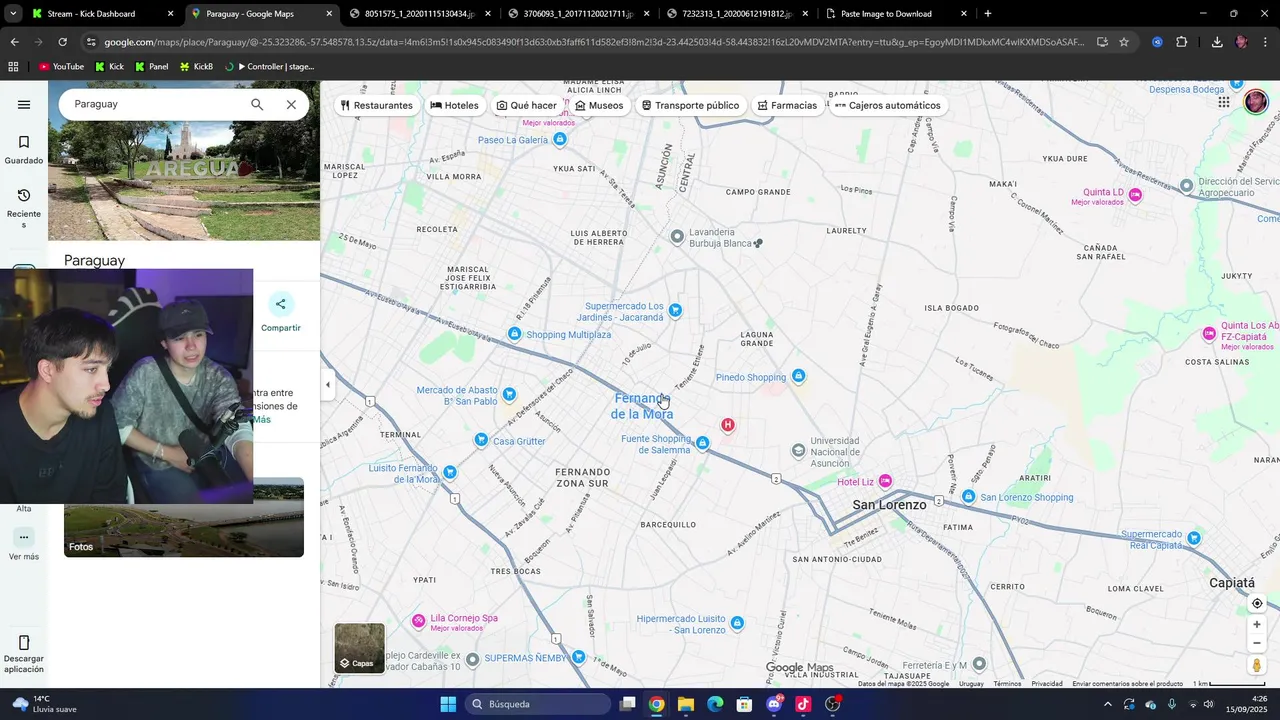Open a new browser tab
The width and height of the screenshot is (1280, 720).
[x=988, y=14]
